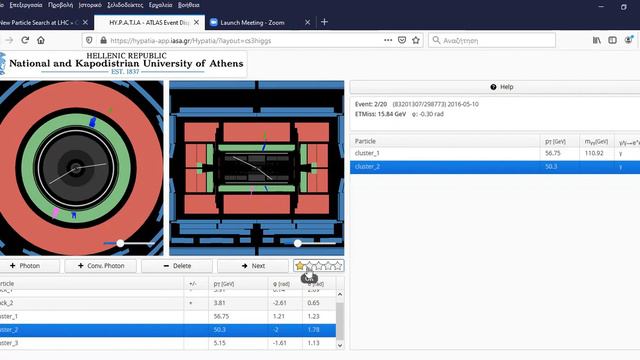
Task: Open the page actions three-dot menu
Action: tap(388, 40)
